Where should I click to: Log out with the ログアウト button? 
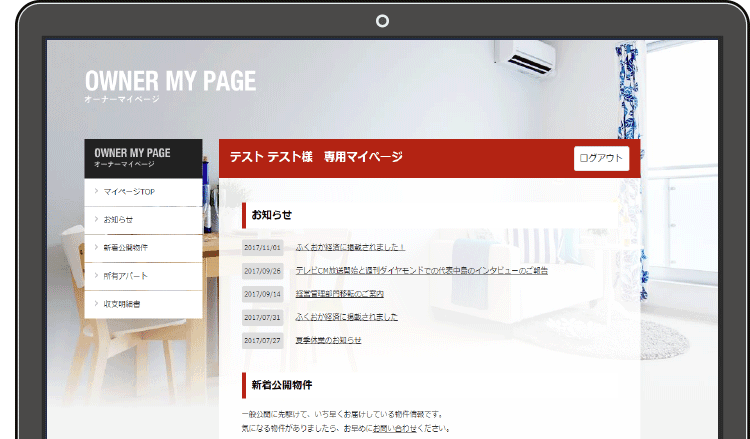tap(601, 158)
